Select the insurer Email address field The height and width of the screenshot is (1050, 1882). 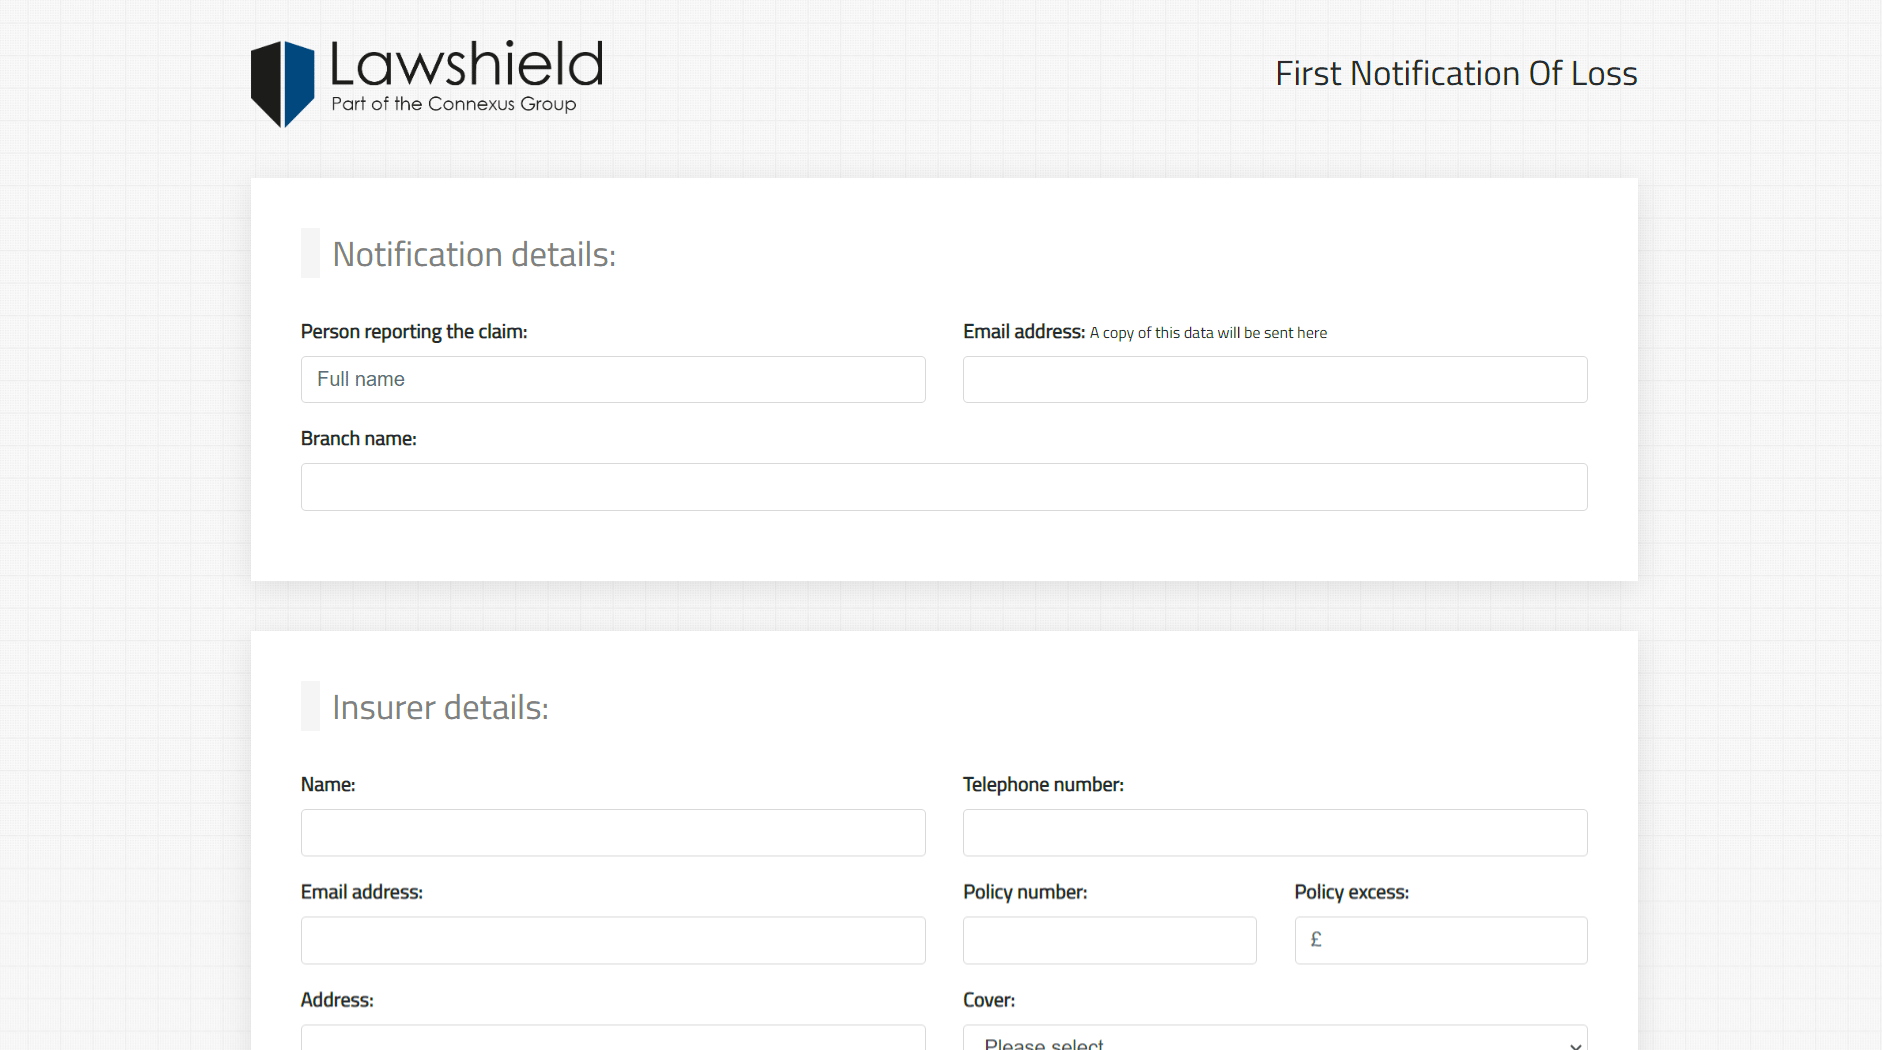pos(613,940)
